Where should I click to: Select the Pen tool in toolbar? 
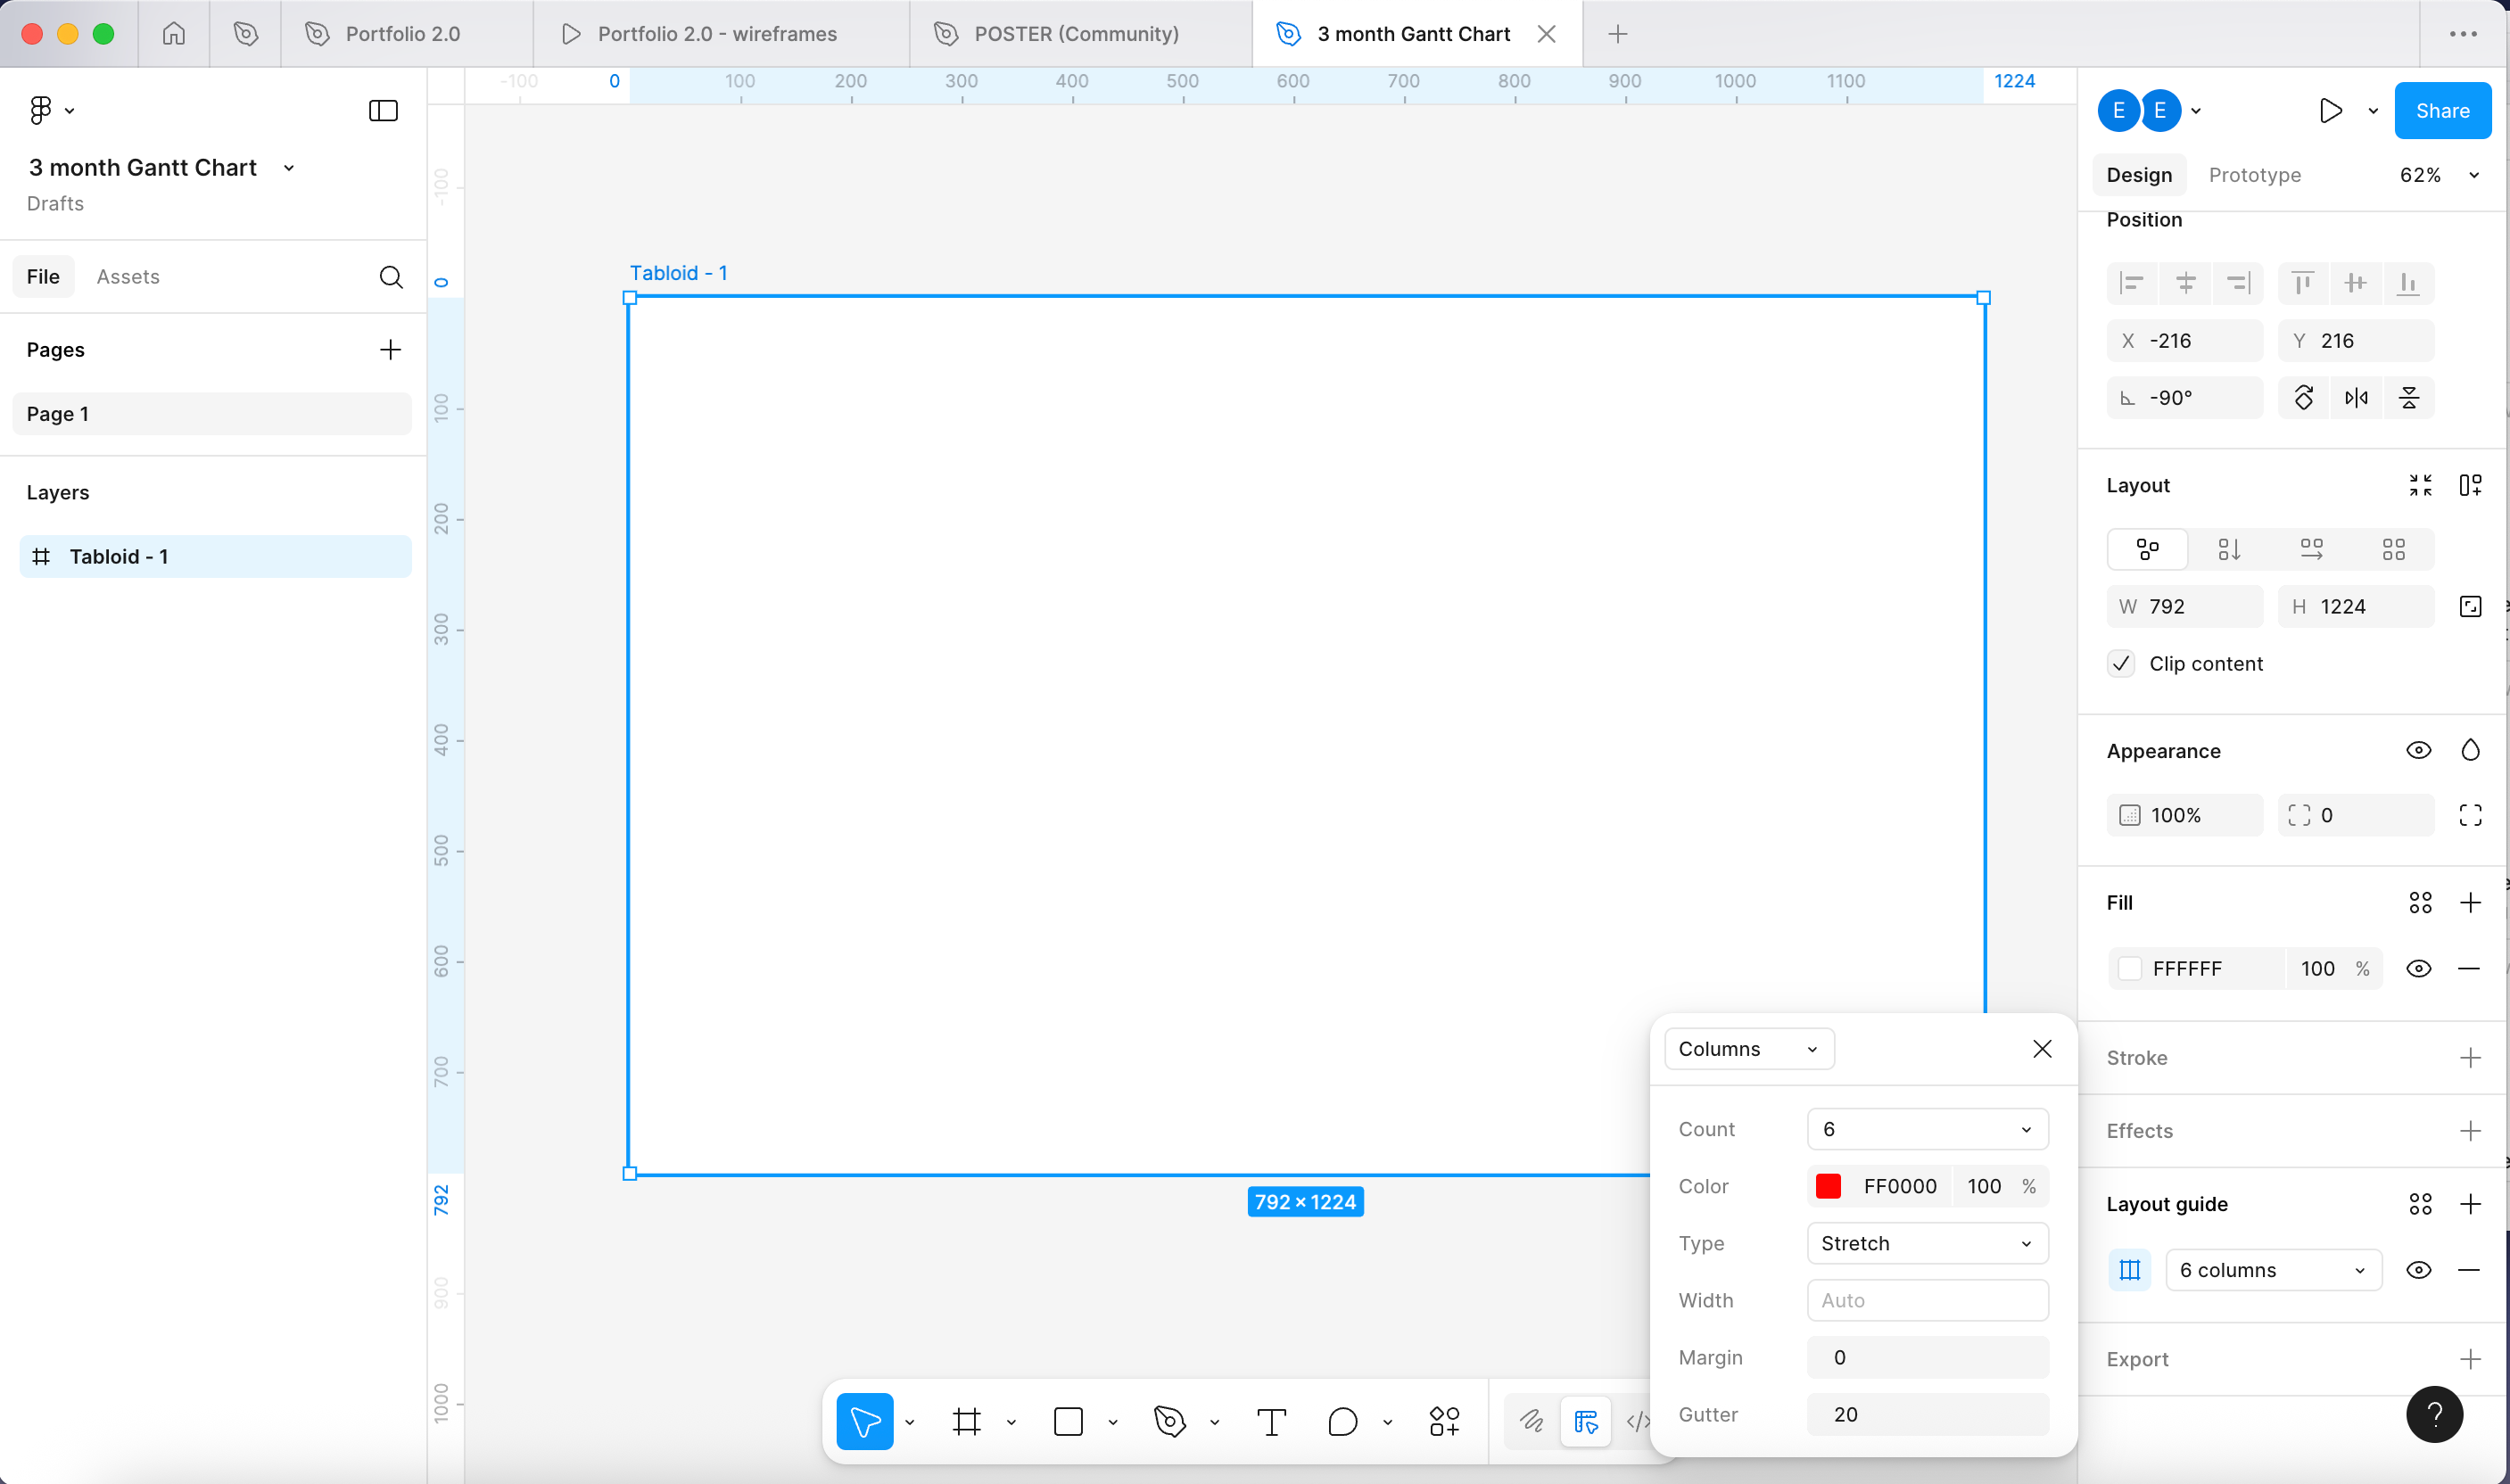tap(1169, 1421)
